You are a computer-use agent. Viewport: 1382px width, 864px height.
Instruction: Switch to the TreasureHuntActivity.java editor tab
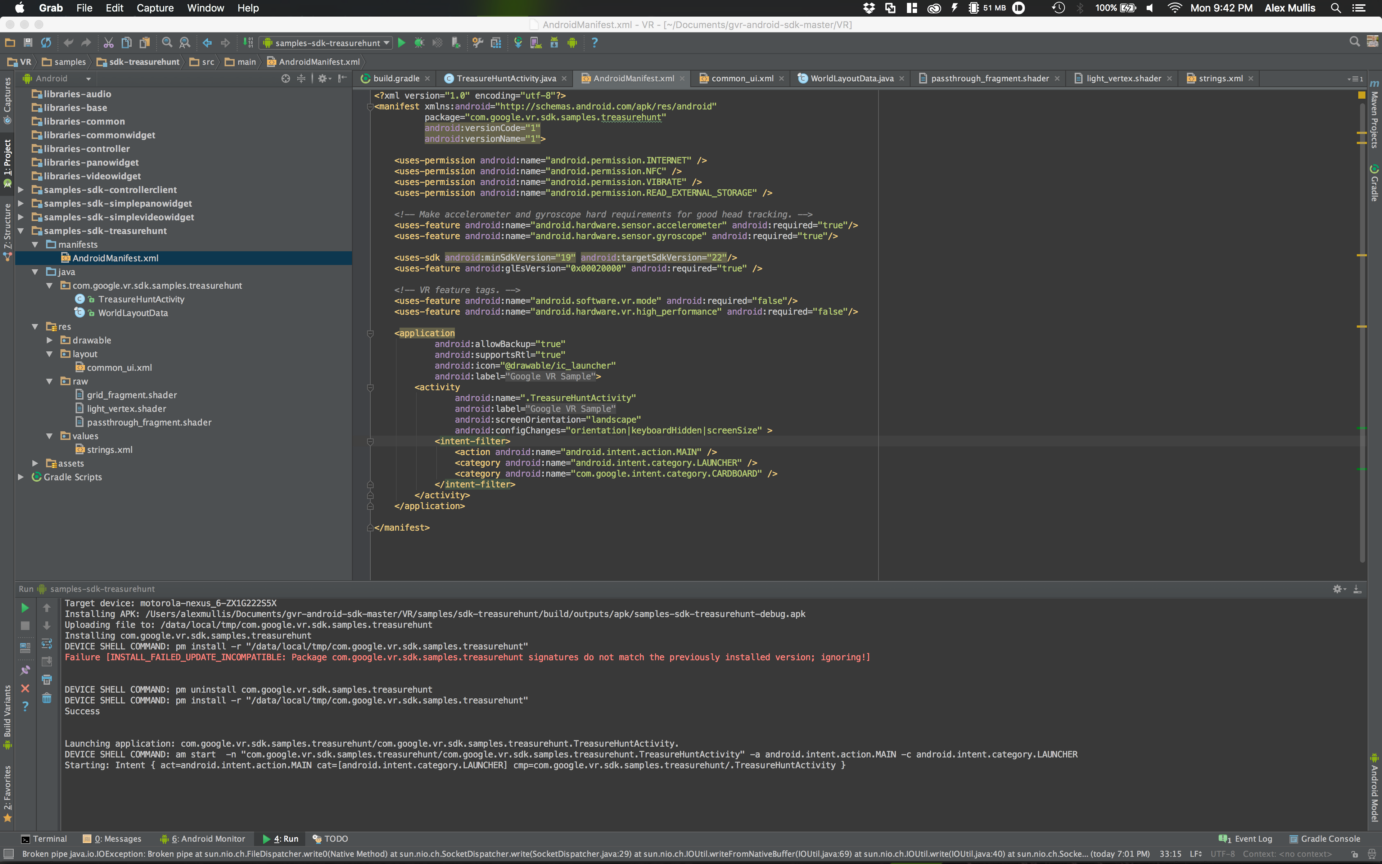pyautogui.click(x=506, y=78)
